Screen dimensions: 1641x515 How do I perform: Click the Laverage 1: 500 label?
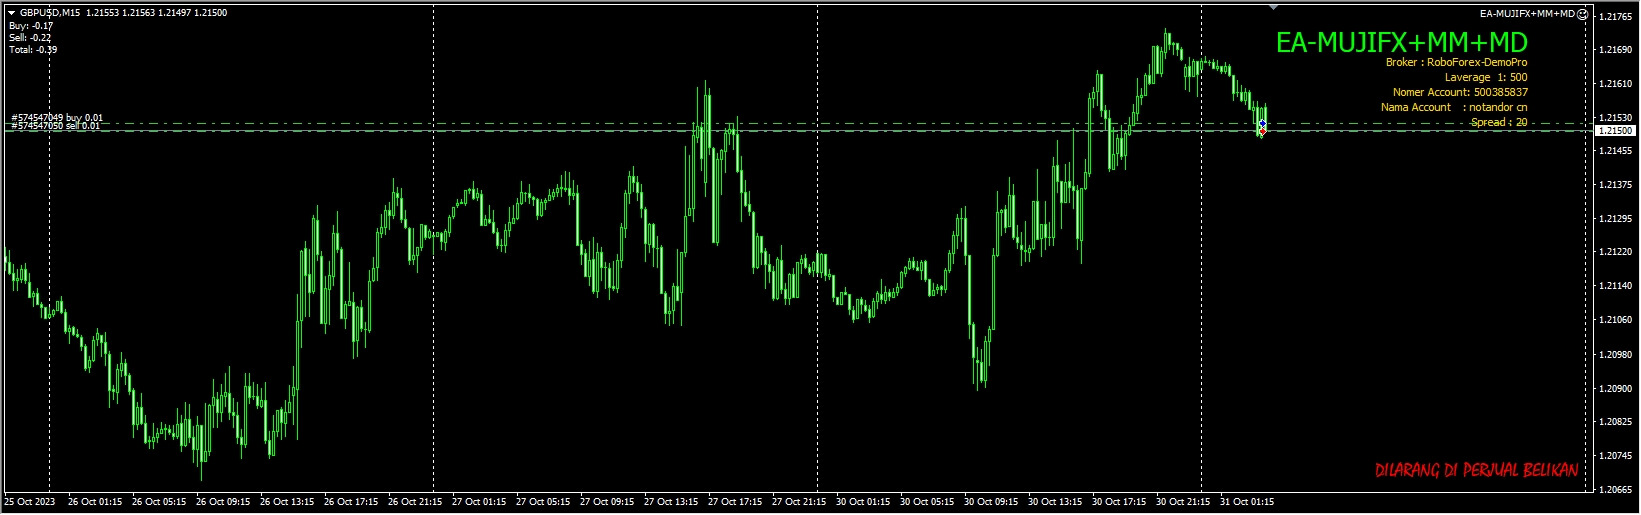pos(1486,77)
